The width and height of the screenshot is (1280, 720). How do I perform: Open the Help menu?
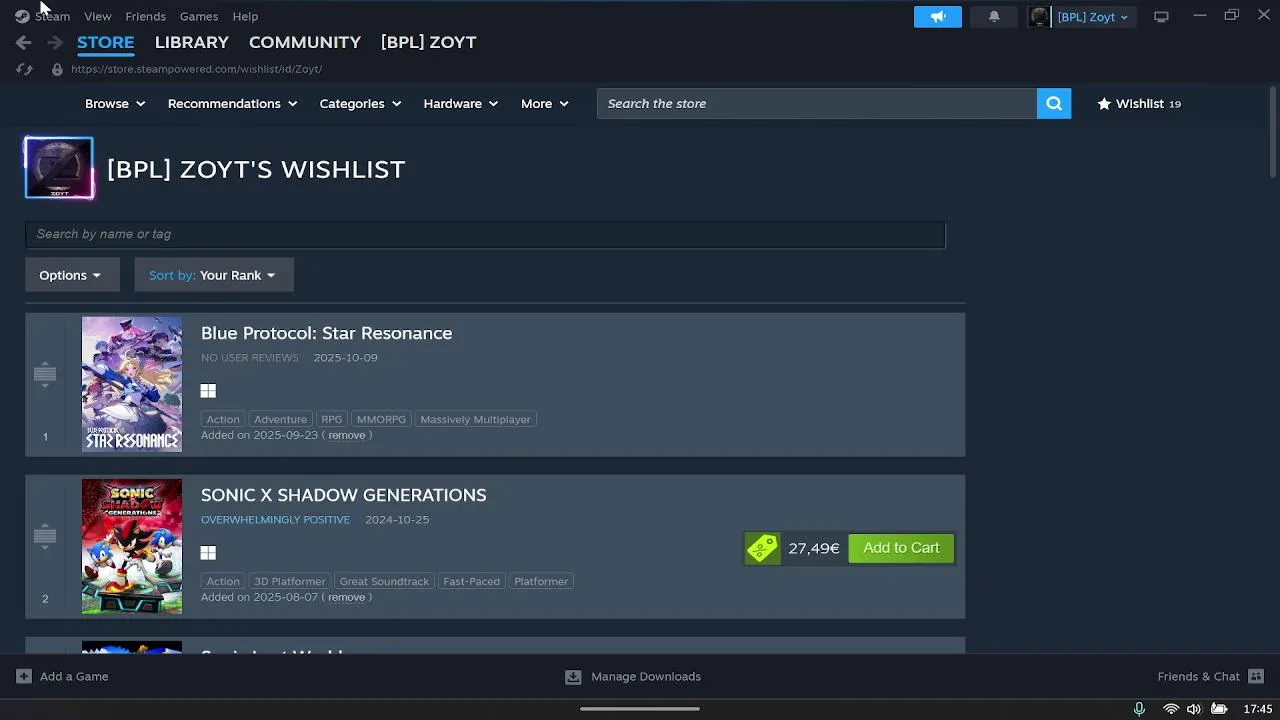coord(245,16)
